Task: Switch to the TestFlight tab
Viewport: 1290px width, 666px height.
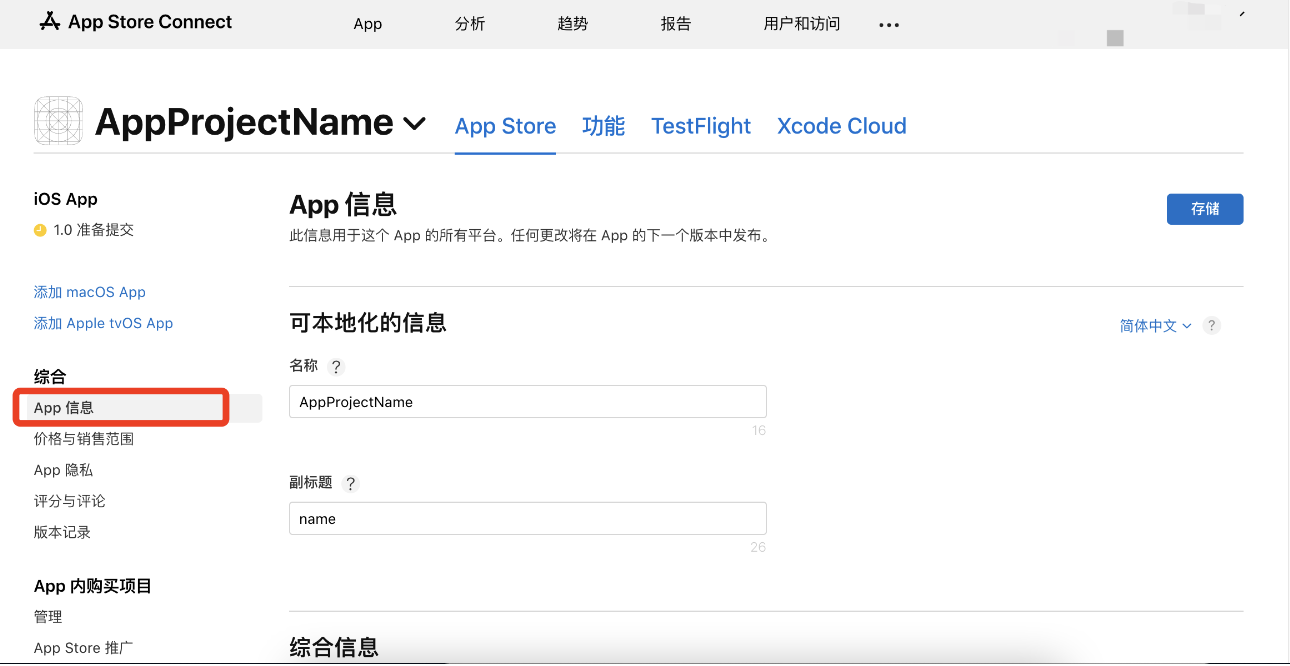Action: pyautogui.click(x=701, y=126)
